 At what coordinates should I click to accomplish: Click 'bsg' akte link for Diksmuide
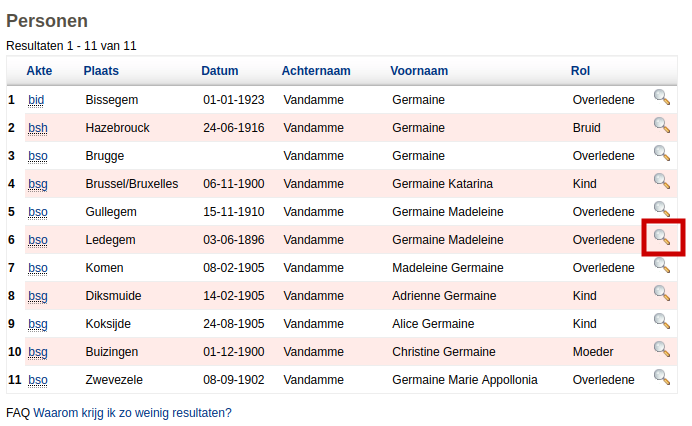(38, 296)
